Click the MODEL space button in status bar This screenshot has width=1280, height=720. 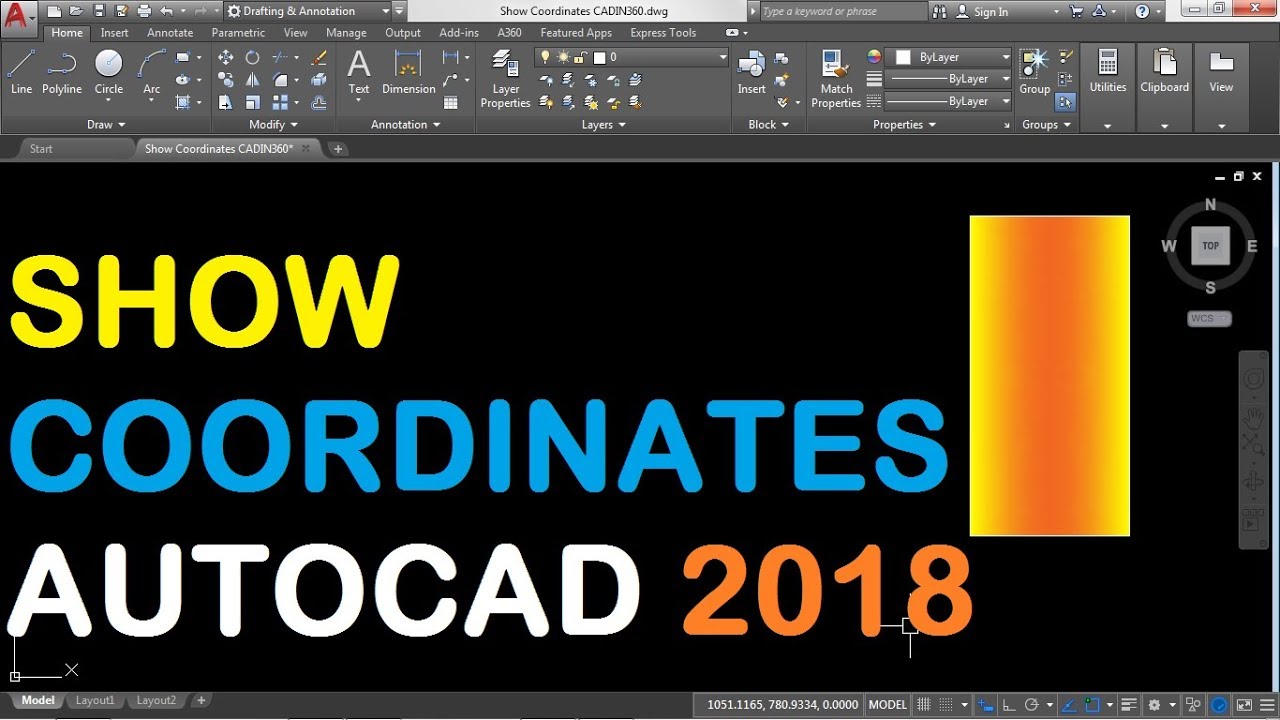[x=887, y=704]
